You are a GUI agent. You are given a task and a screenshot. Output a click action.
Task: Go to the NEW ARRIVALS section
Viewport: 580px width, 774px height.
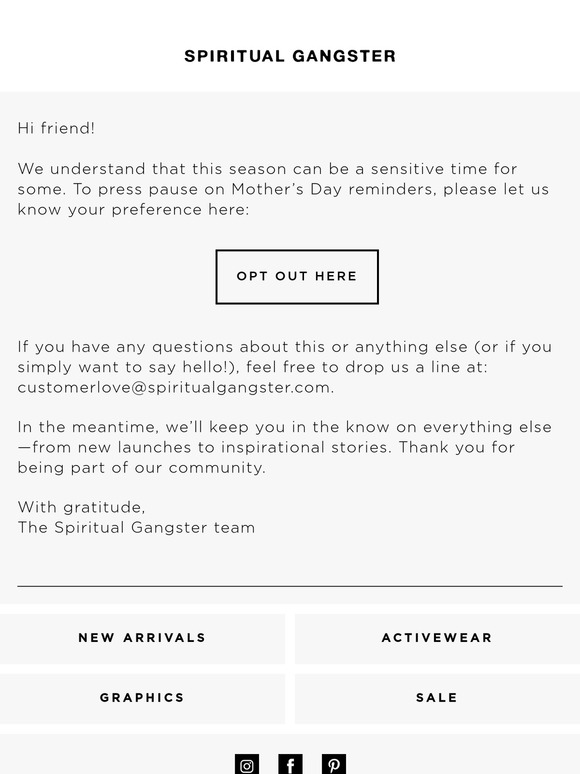tap(142, 638)
